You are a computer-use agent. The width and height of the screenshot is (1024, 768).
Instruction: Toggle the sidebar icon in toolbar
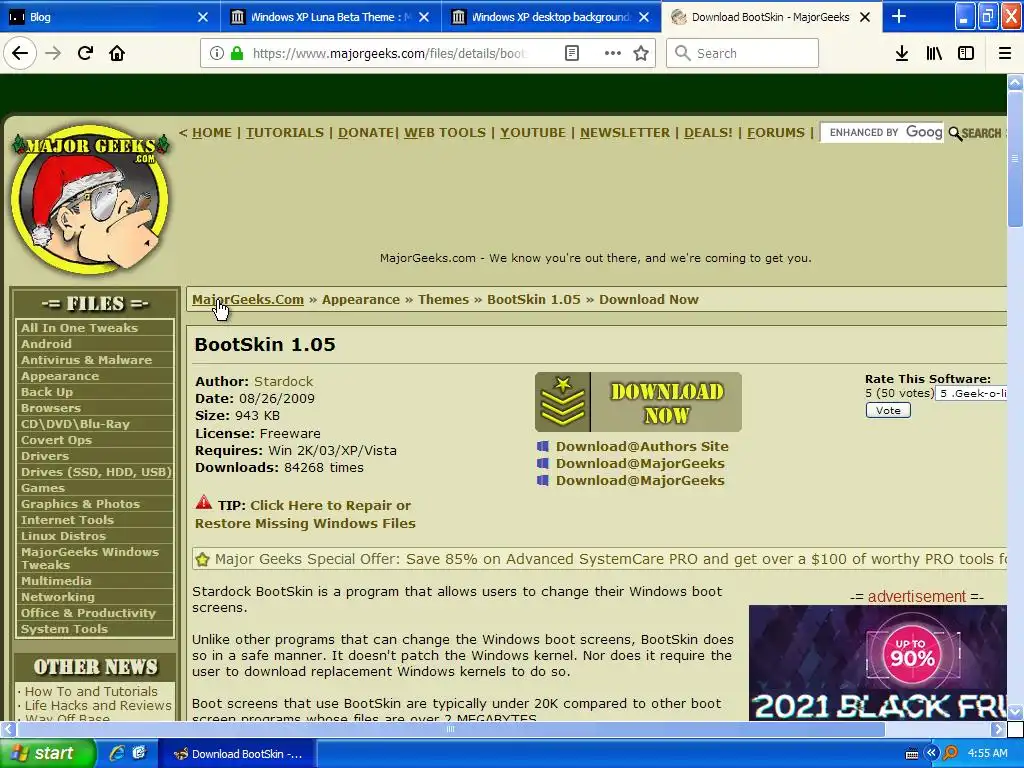(x=966, y=53)
